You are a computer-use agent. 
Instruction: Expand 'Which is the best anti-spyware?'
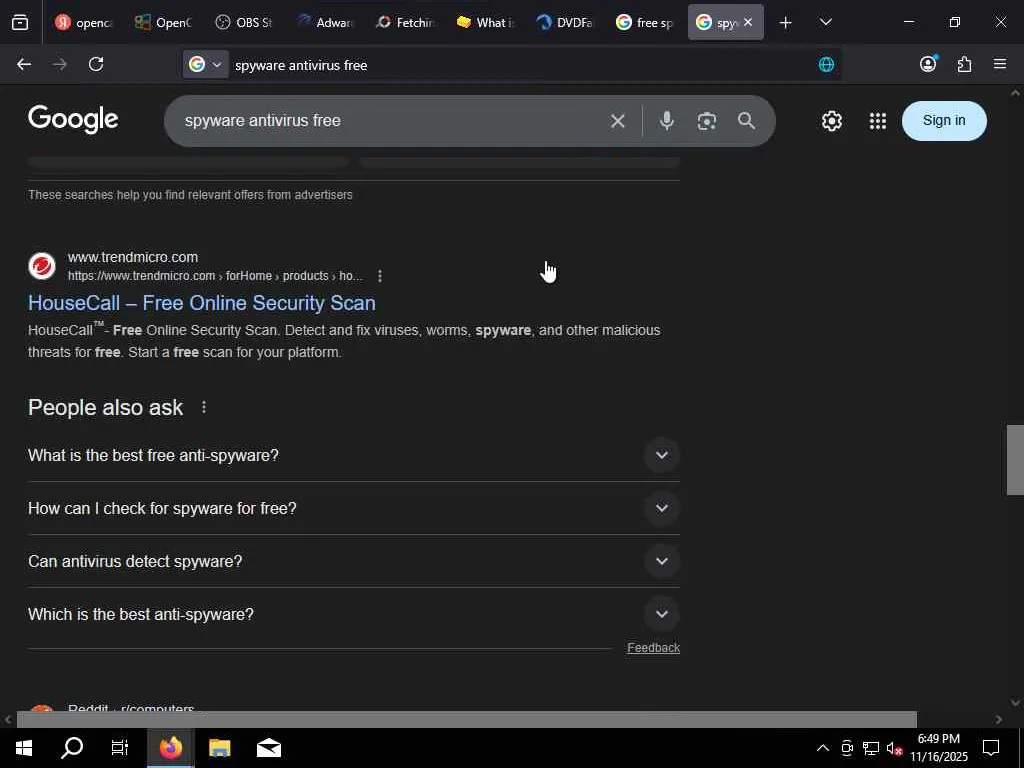pyautogui.click(x=353, y=614)
